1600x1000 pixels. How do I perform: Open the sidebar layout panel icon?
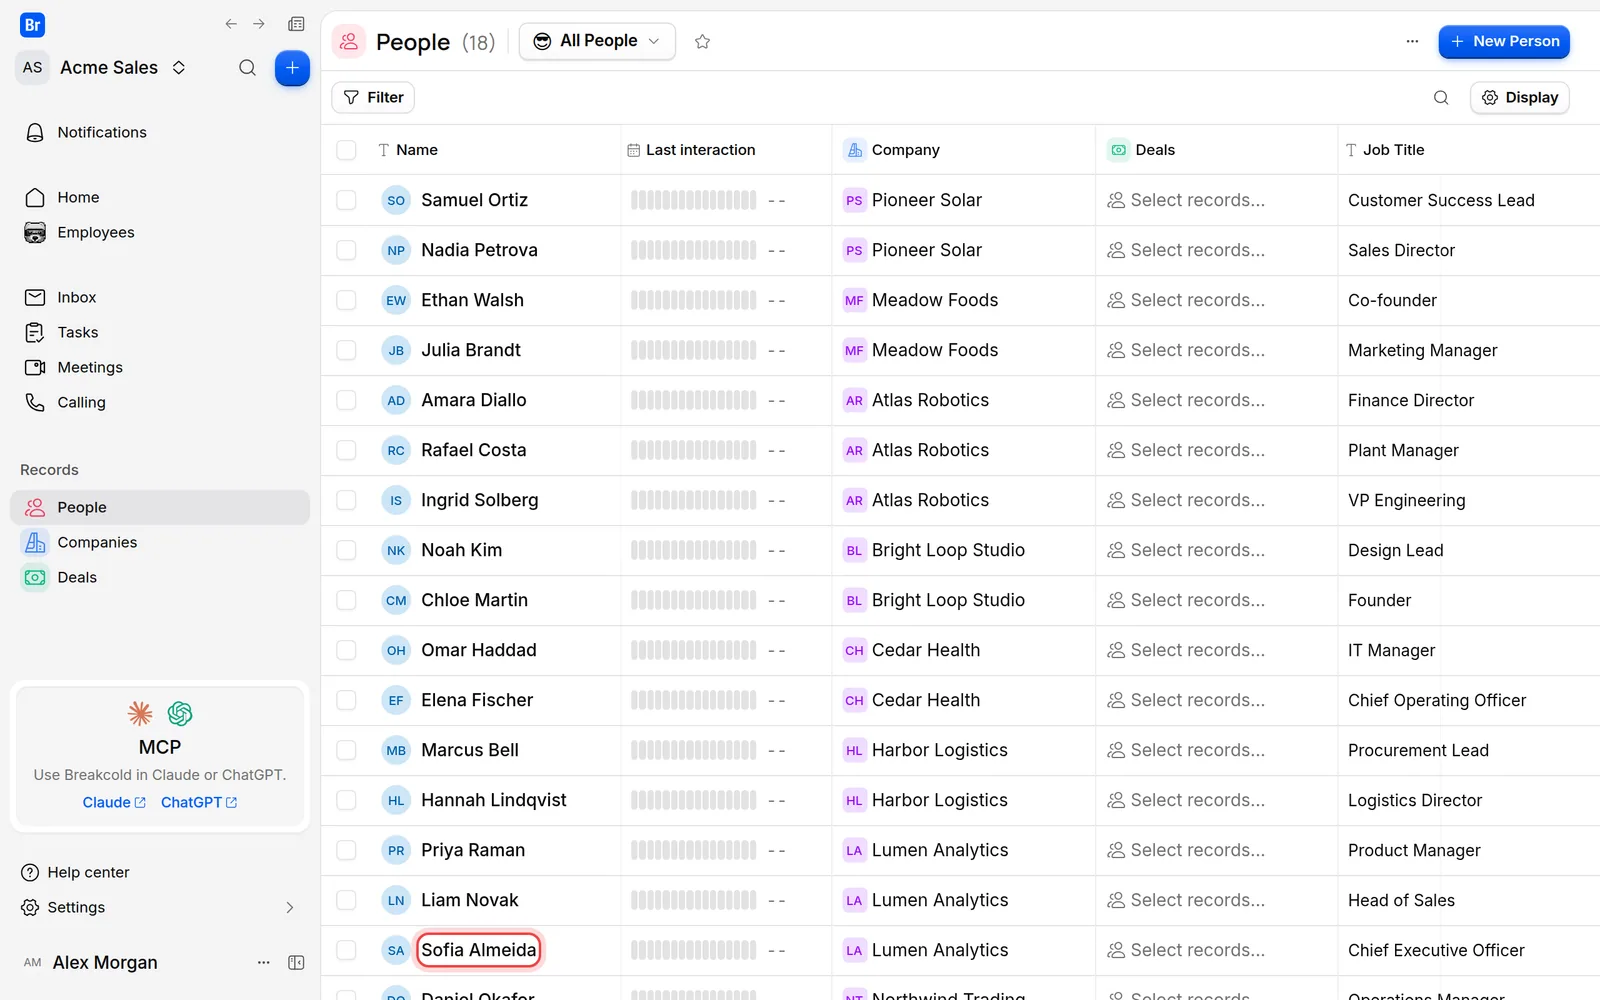[x=296, y=24]
